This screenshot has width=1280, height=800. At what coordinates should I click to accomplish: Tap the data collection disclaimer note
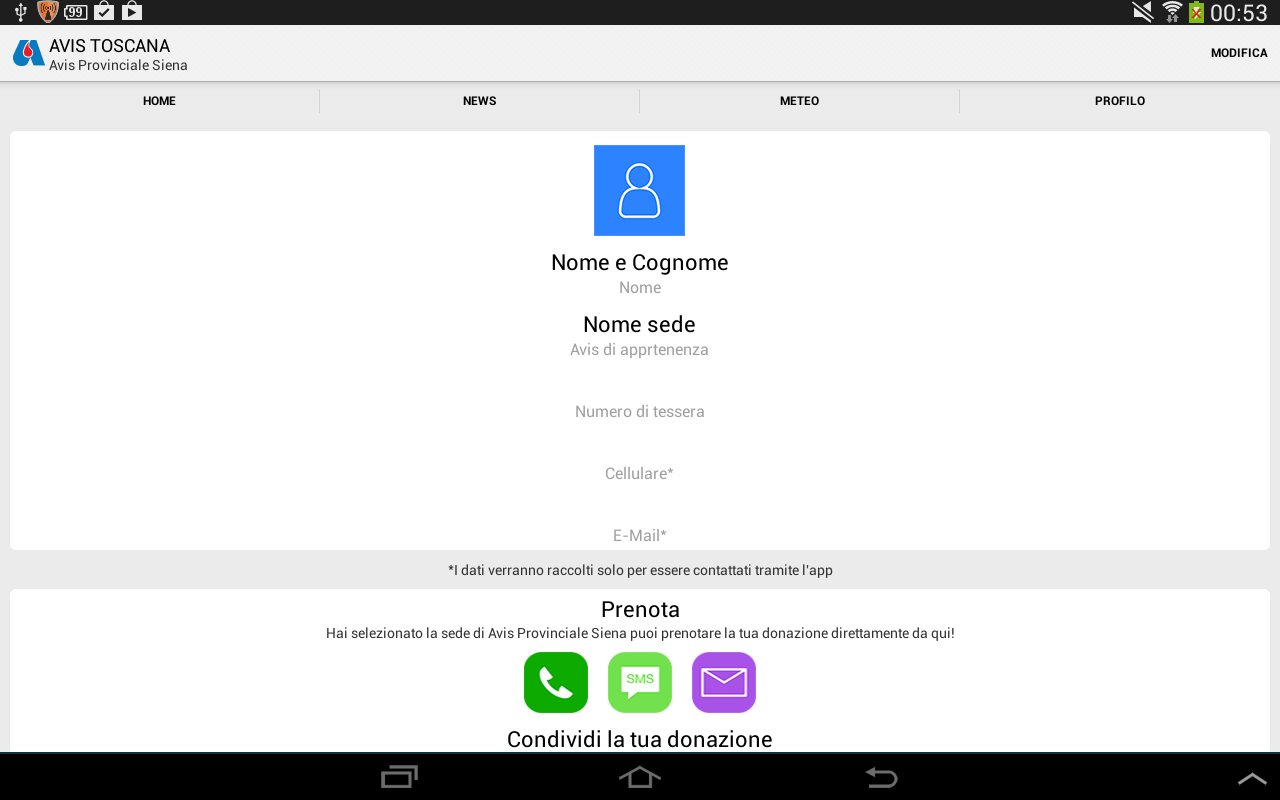pyautogui.click(x=640, y=570)
